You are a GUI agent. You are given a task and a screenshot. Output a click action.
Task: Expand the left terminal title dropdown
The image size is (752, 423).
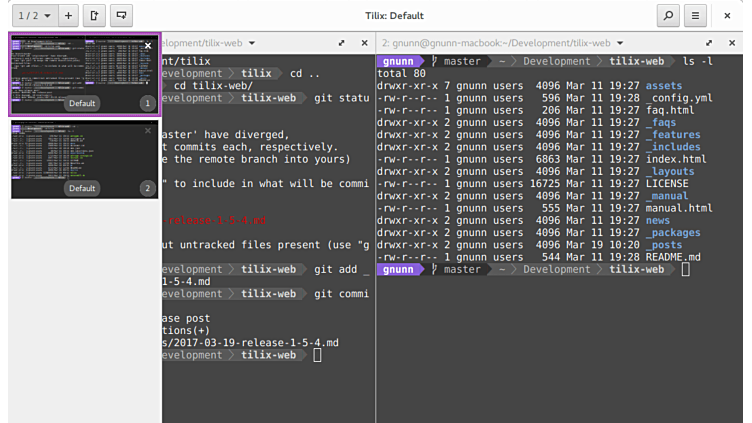252,44
